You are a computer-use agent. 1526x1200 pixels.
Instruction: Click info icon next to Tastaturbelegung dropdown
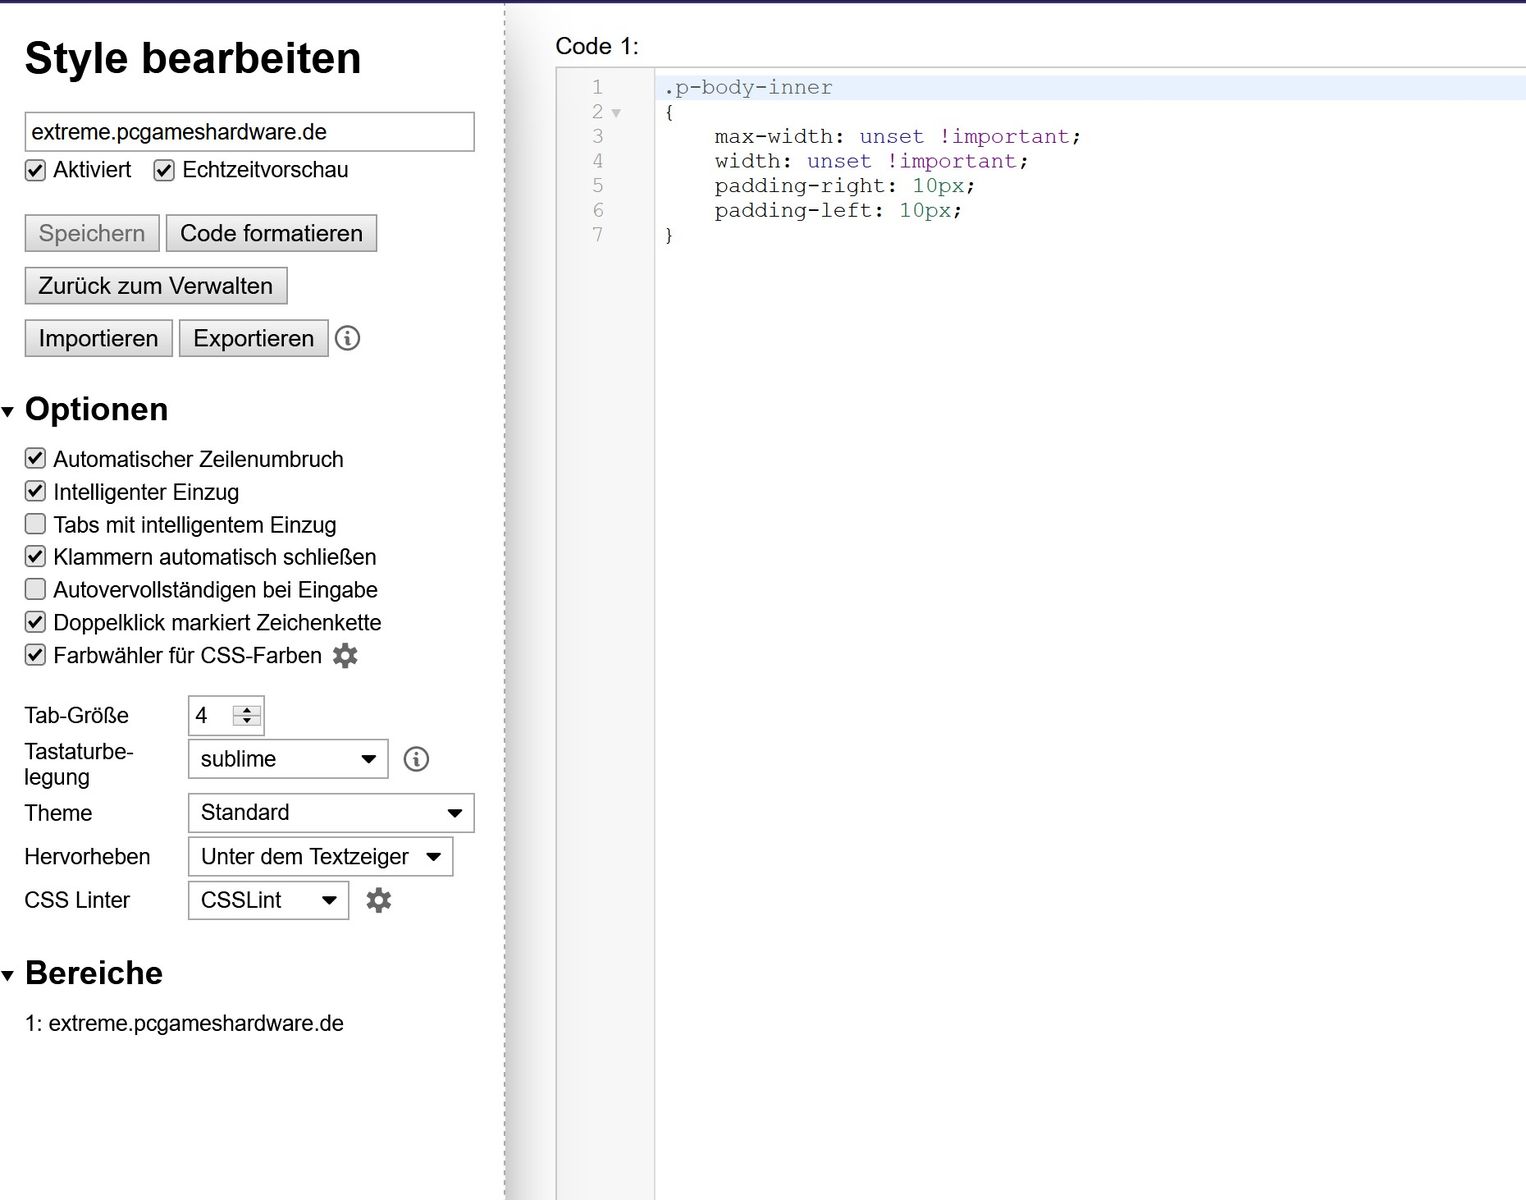[x=416, y=759]
